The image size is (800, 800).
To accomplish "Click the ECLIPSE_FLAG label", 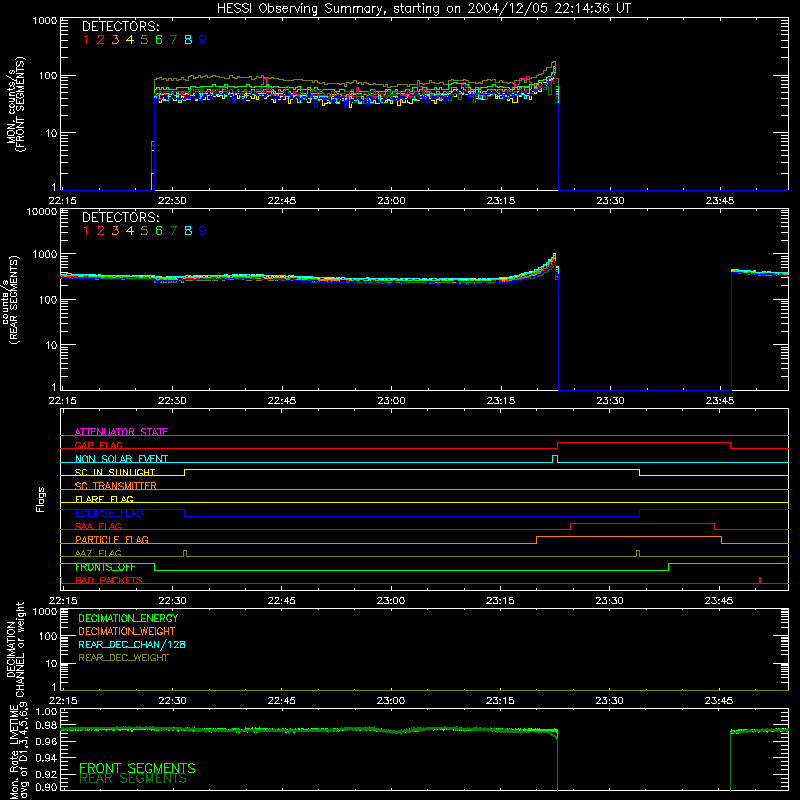I will click(109, 513).
